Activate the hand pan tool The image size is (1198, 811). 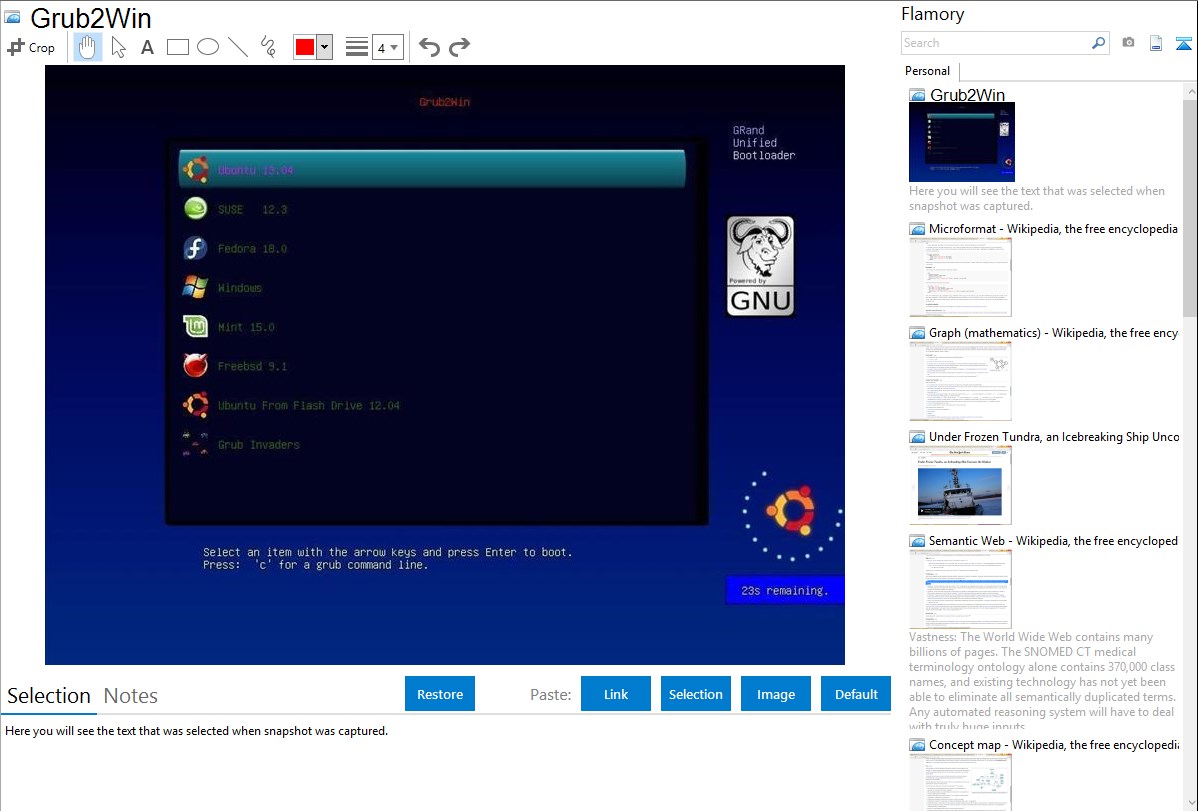[87, 47]
